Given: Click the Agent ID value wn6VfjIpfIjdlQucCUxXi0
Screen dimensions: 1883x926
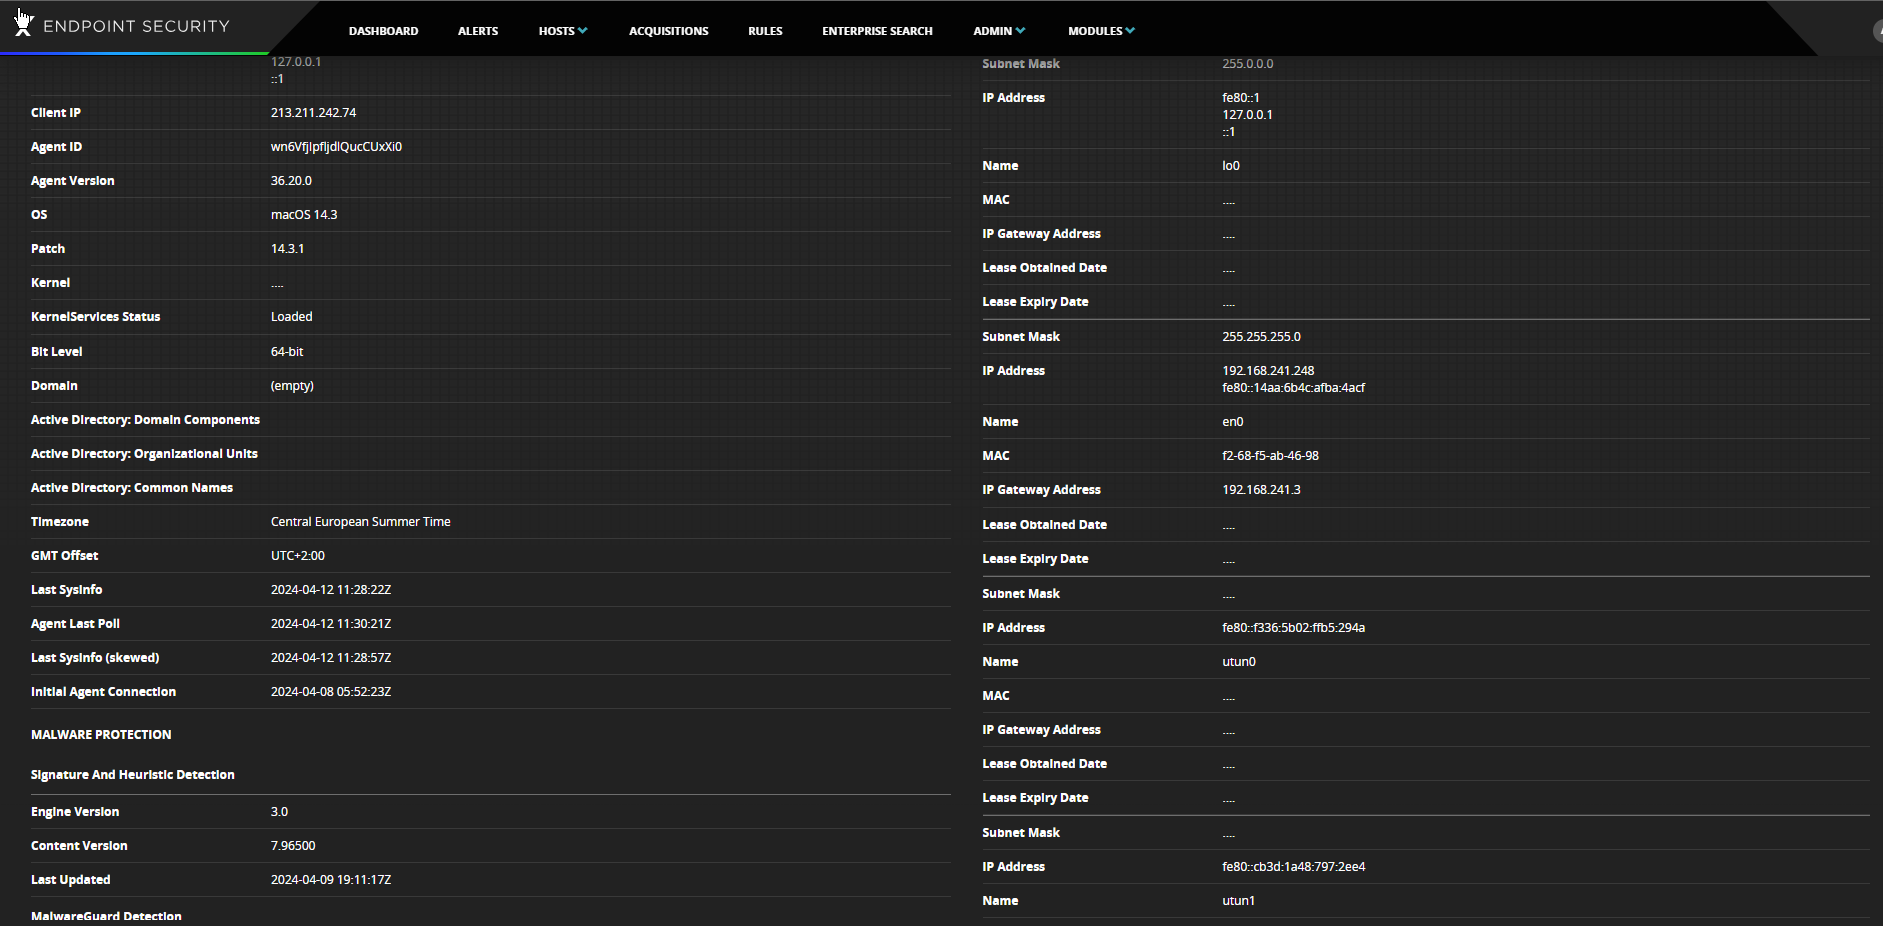Looking at the screenshot, I should [x=336, y=147].
